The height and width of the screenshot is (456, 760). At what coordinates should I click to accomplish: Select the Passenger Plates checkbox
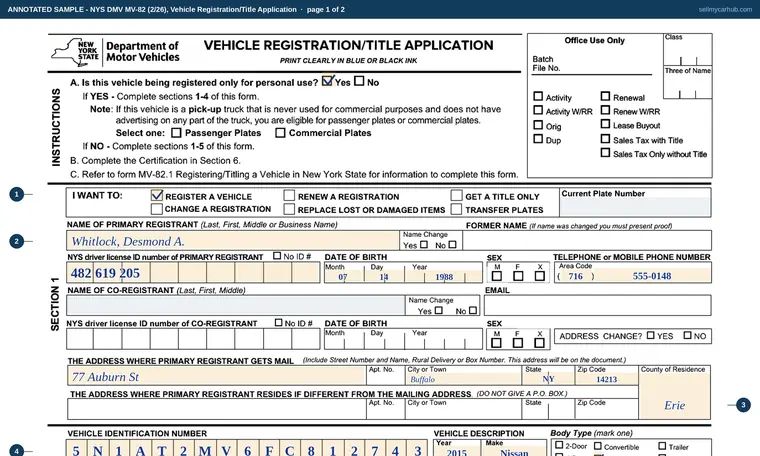tap(176, 132)
